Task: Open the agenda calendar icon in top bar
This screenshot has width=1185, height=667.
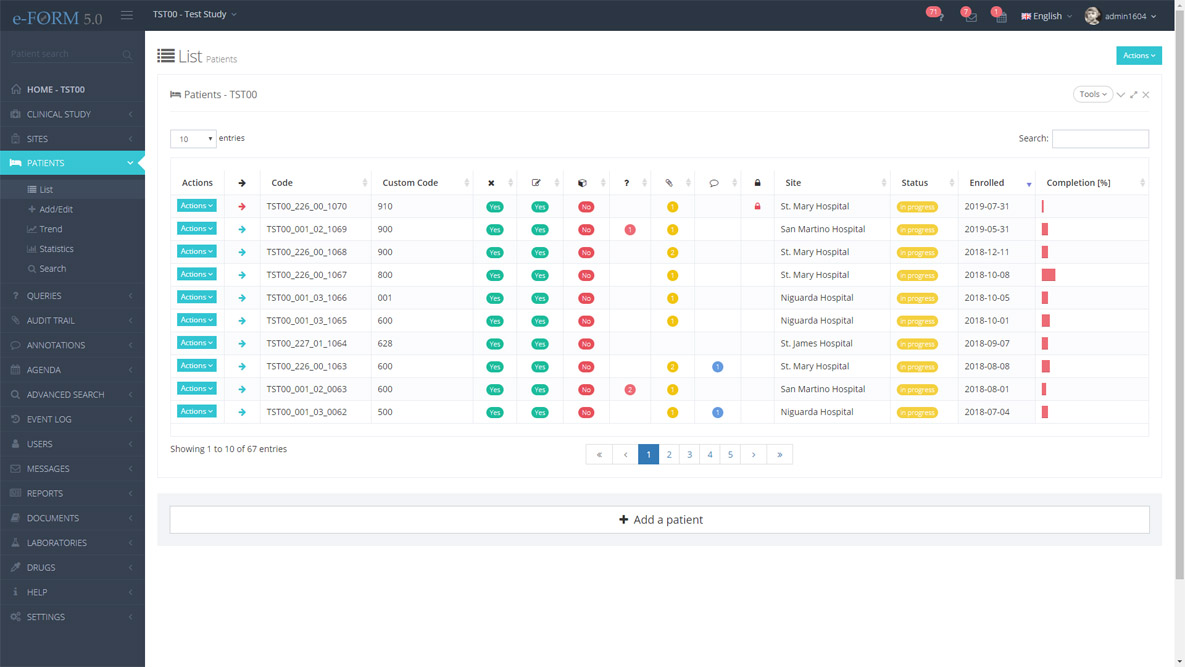Action: click(1000, 17)
